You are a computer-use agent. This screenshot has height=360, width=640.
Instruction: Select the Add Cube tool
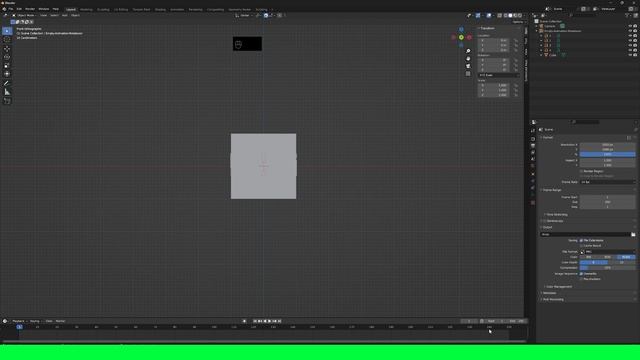(x=7, y=101)
